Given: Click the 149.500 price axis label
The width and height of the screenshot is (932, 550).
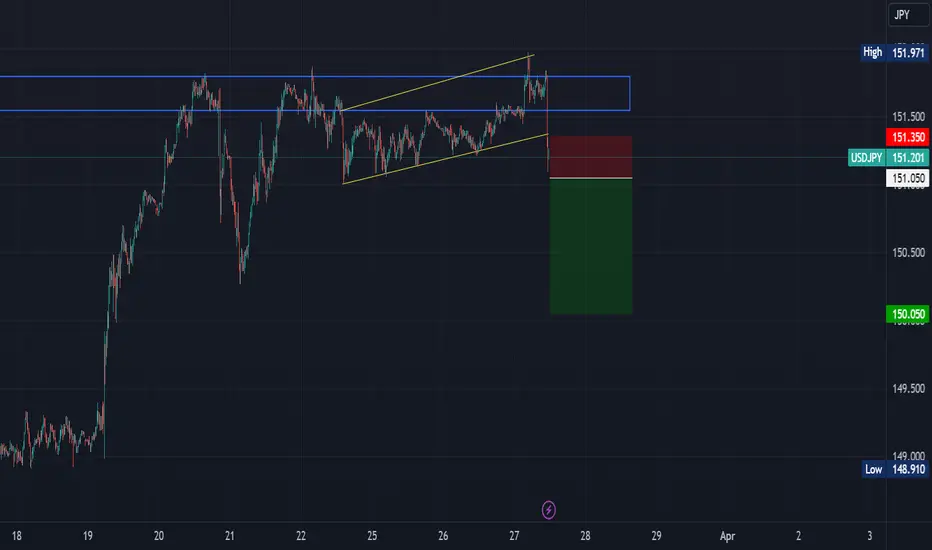Looking at the screenshot, I should click(x=908, y=388).
